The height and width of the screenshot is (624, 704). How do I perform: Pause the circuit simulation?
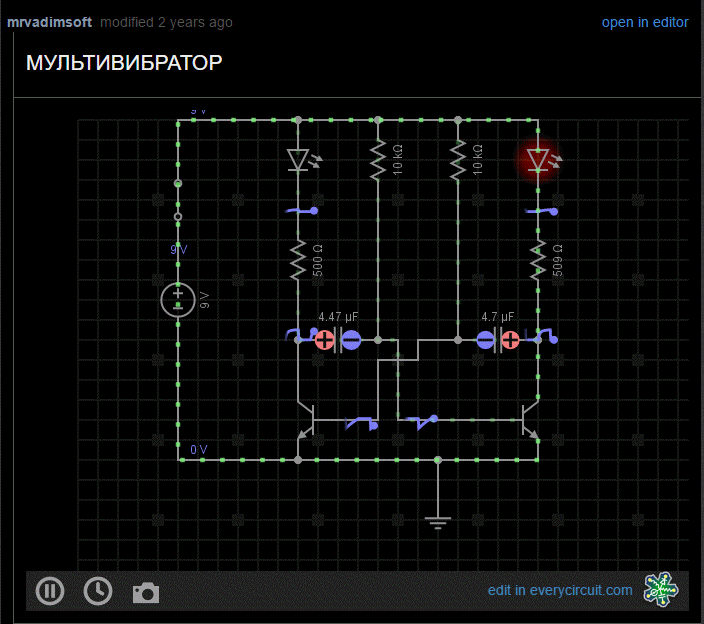click(x=50, y=591)
